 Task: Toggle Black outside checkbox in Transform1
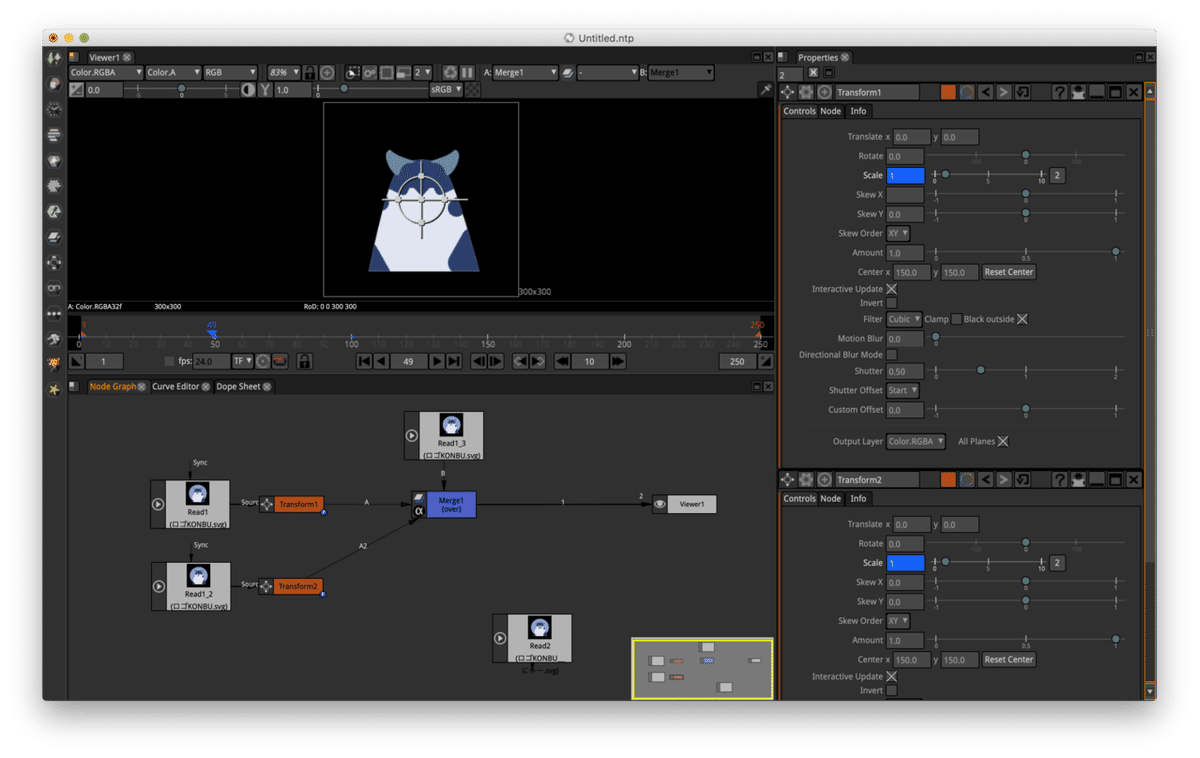1022,319
